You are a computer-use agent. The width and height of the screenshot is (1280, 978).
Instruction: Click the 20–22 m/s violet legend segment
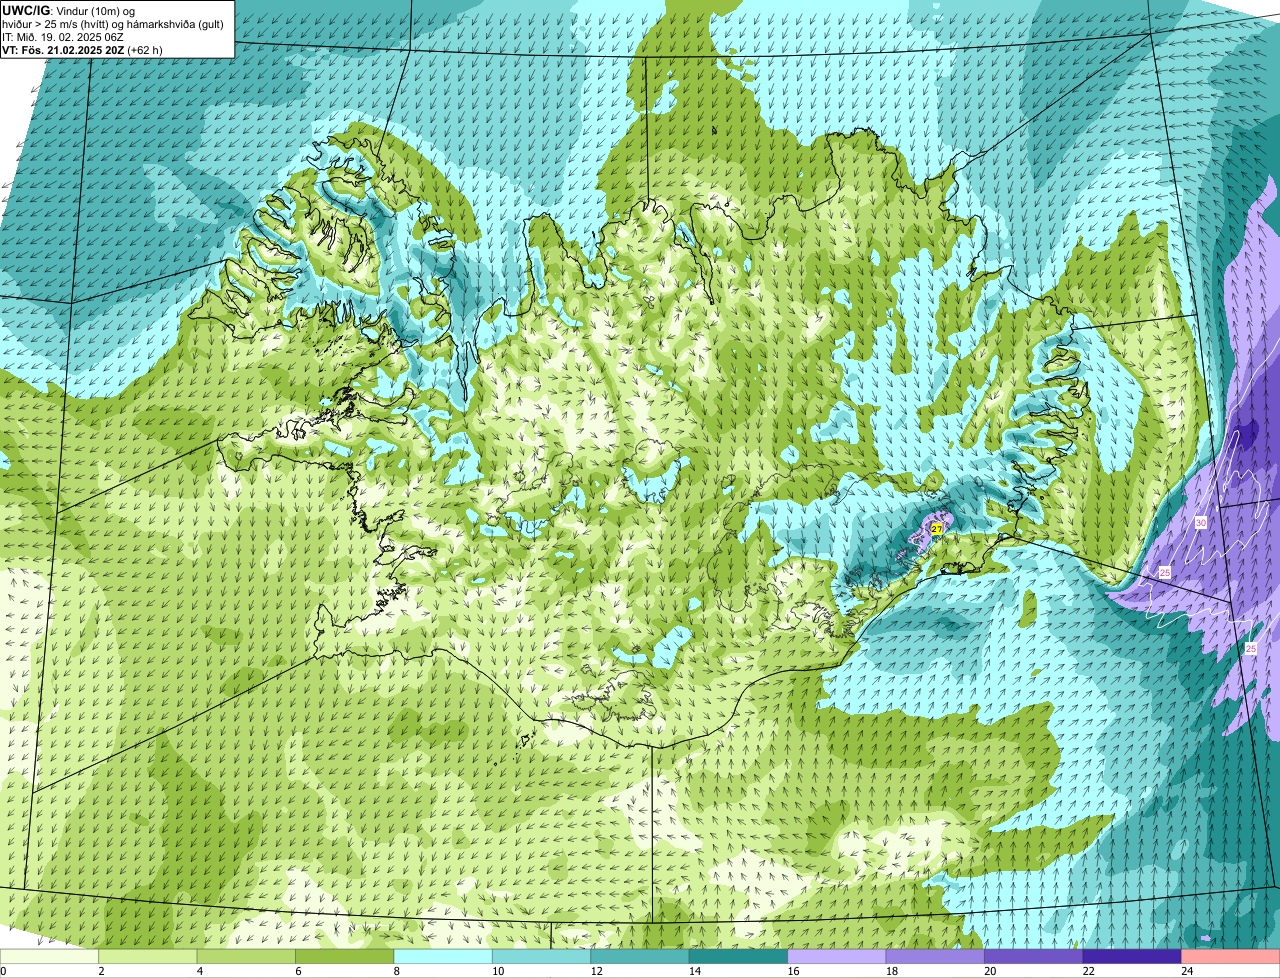click(x=1034, y=957)
